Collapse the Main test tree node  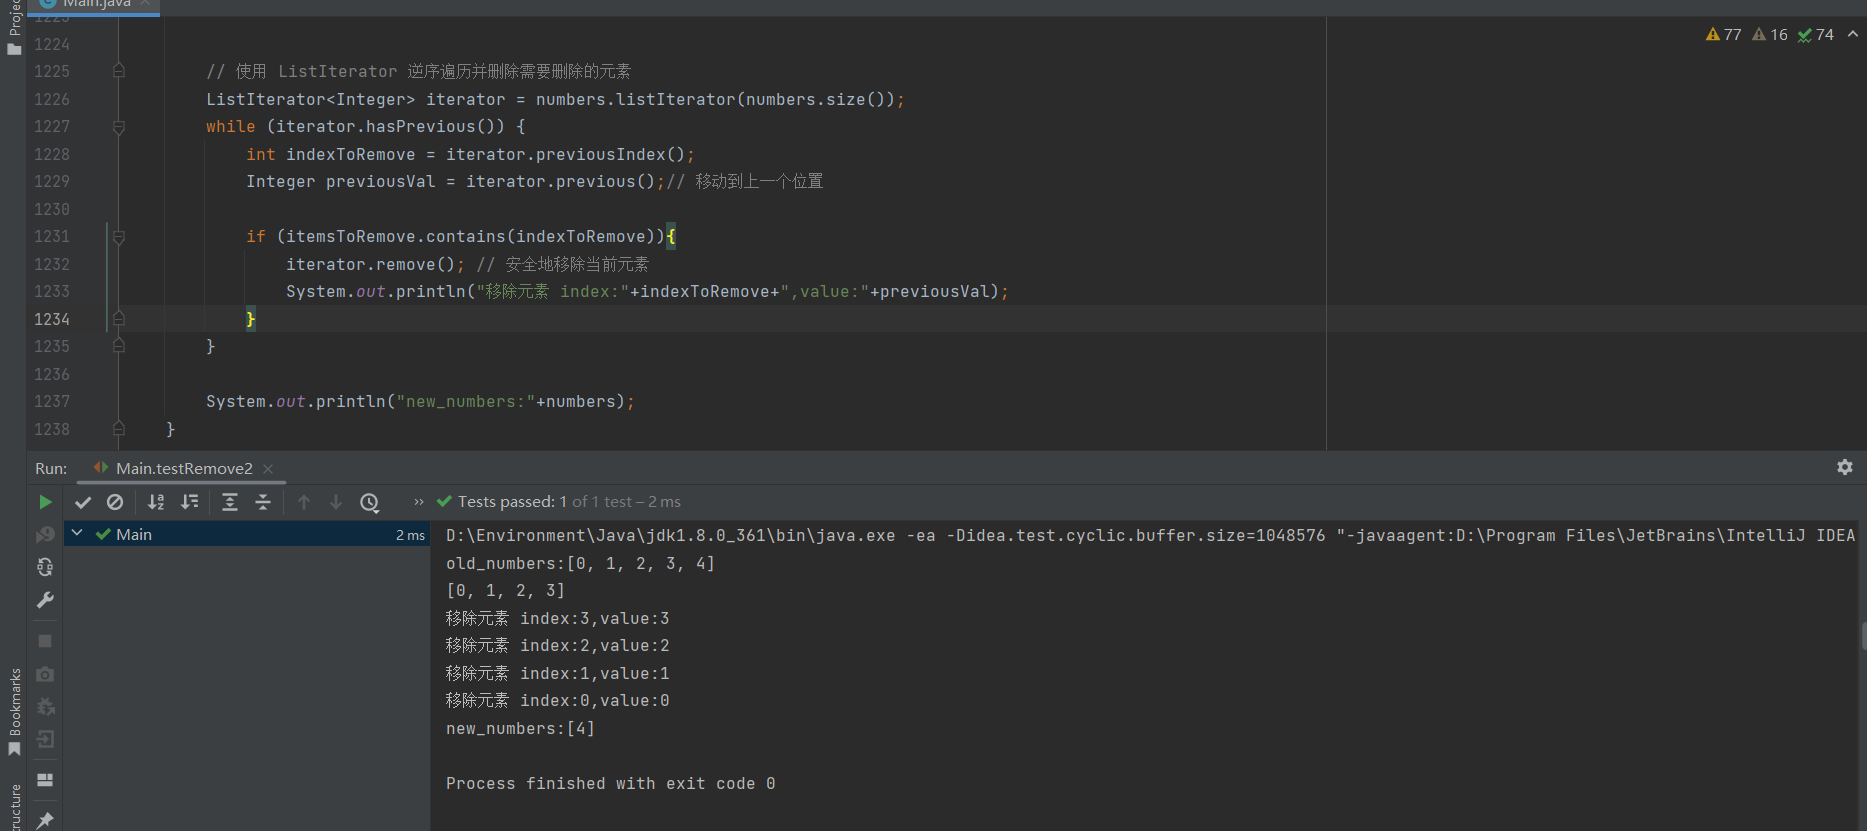click(x=77, y=534)
